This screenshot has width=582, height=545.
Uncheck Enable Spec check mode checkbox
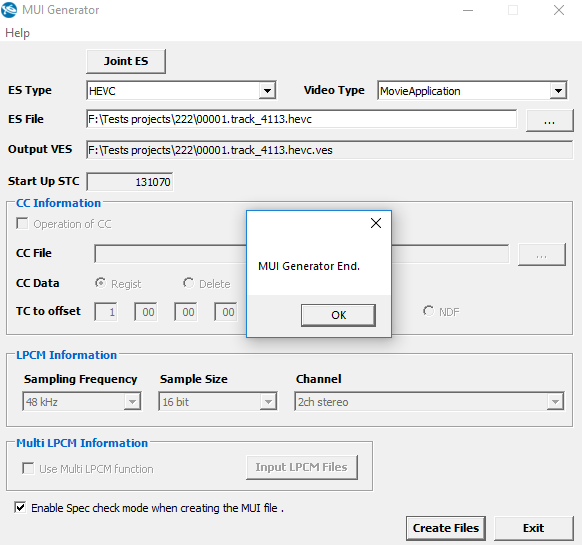20,508
